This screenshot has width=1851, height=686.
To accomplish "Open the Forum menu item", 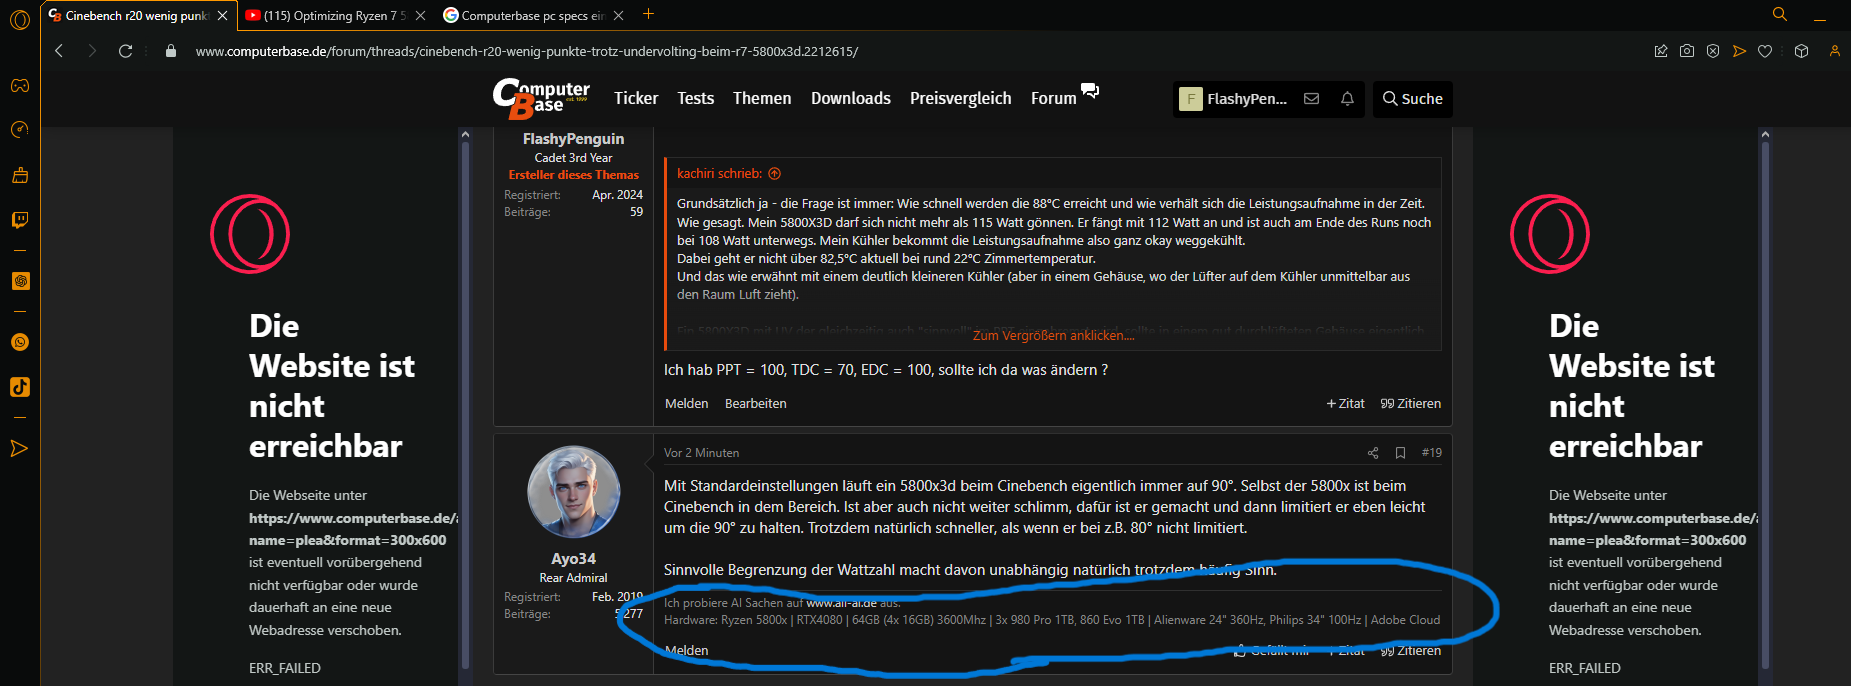I will pos(1054,98).
